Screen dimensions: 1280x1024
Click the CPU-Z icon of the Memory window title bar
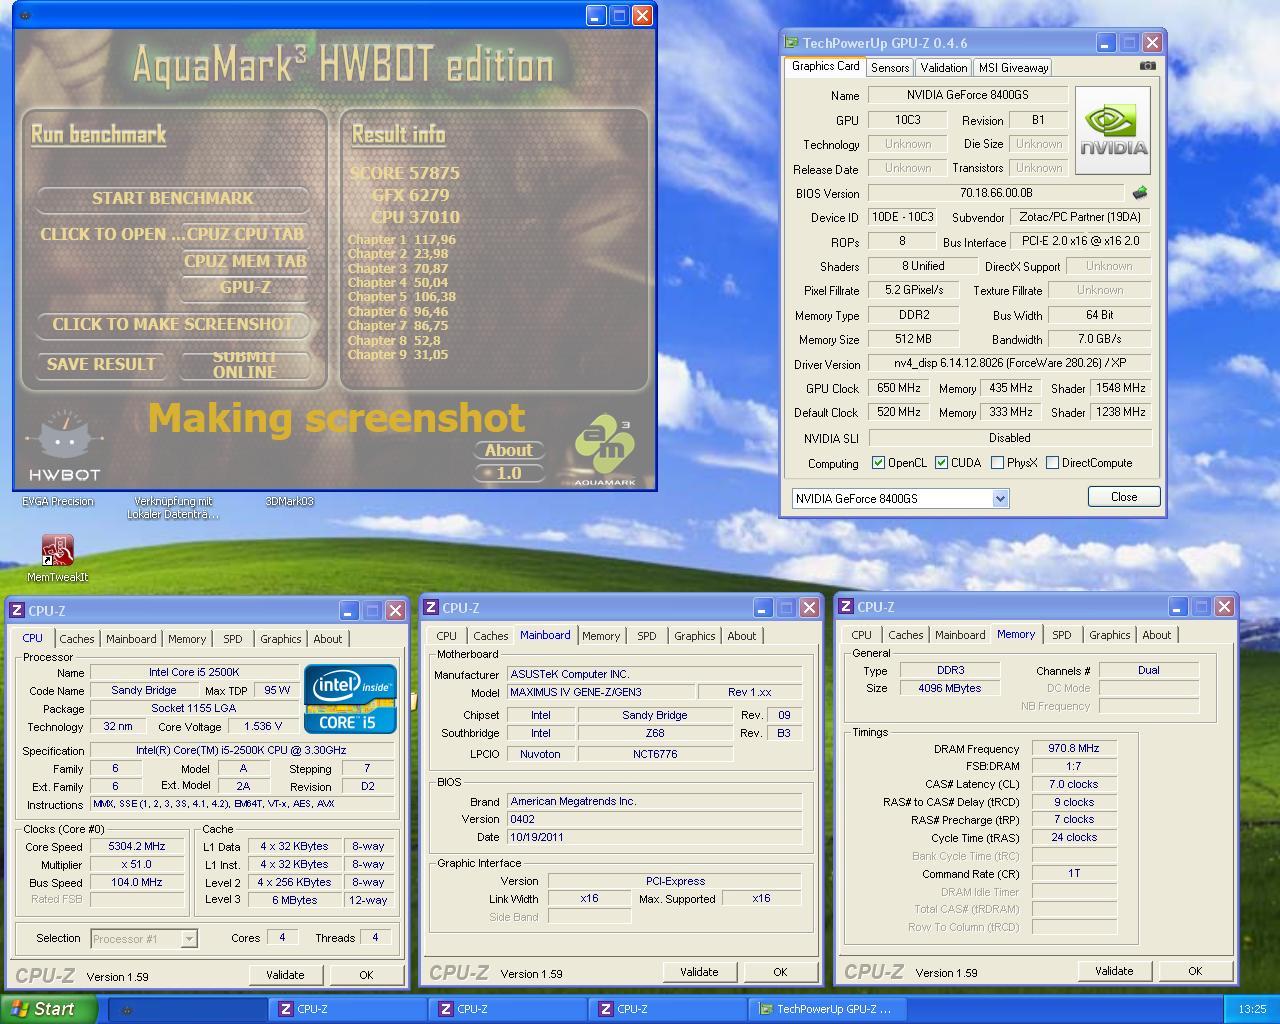pyautogui.click(x=846, y=607)
